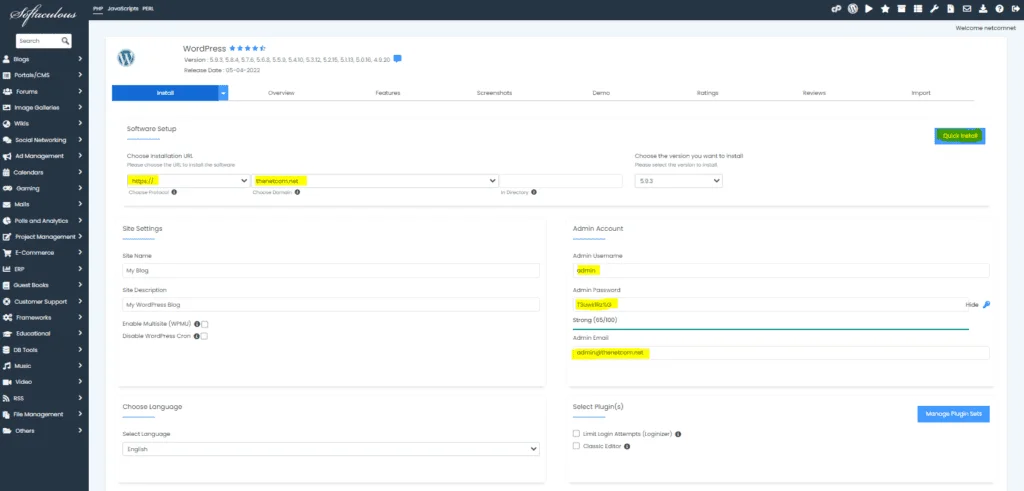Select the PERL menu in top bar
This screenshot has height=491, width=1024.
point(148,9)
